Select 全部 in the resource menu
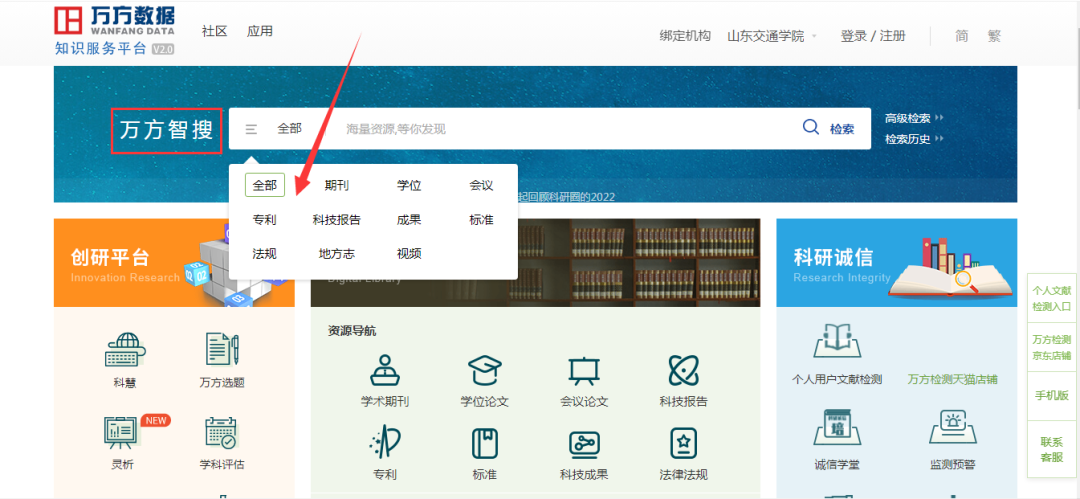Image resolution: width=1080 pixels, height=499 pixels. coord(264,185)
